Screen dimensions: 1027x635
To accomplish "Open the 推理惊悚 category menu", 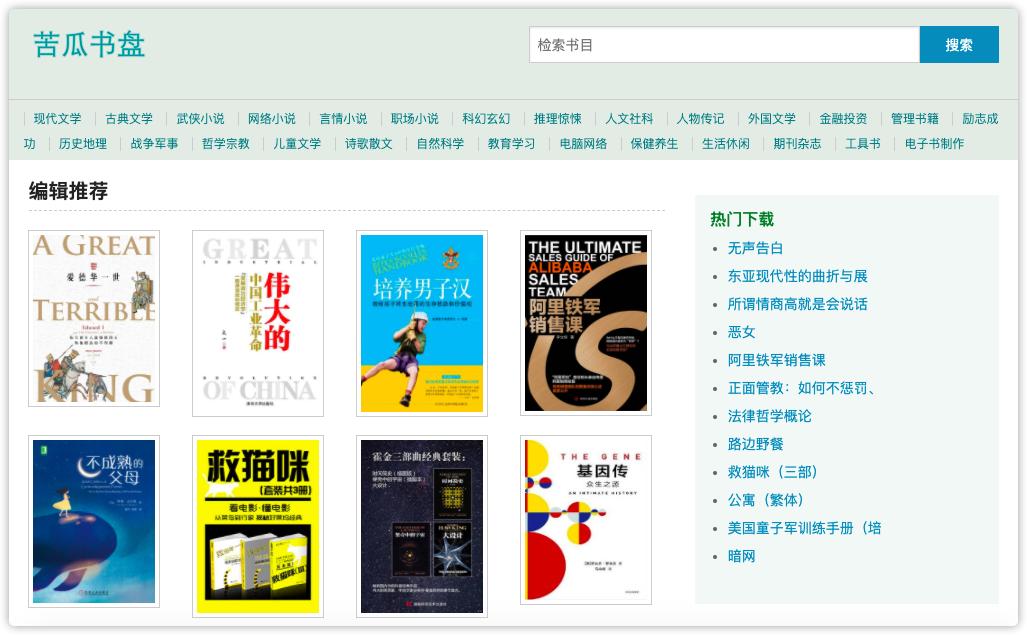I will tap(557, 118).
